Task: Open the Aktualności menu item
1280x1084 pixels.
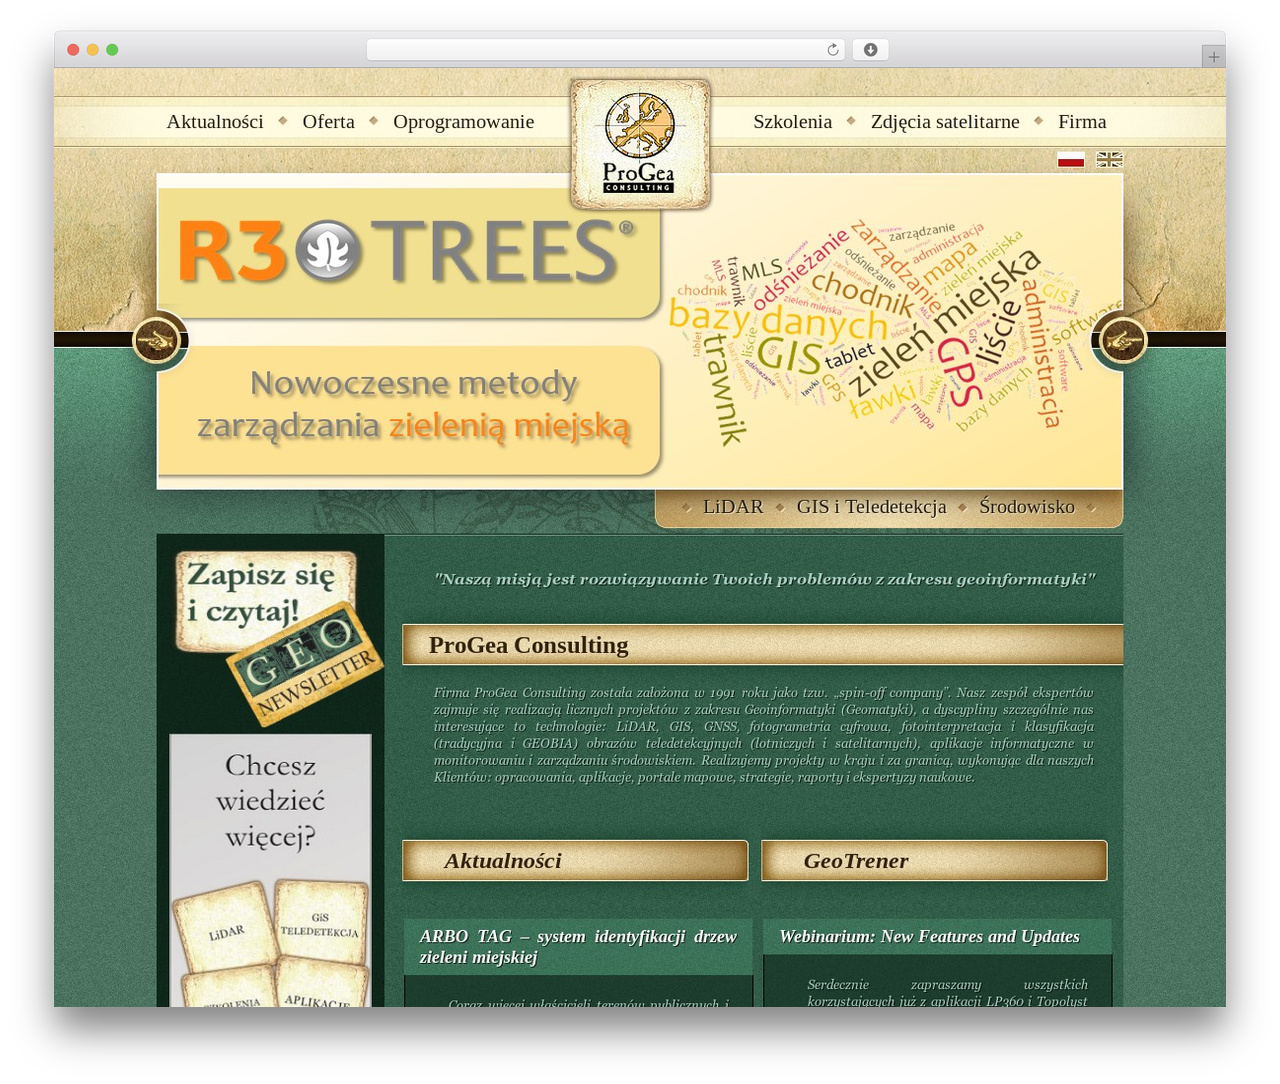Action: point(215,121)
